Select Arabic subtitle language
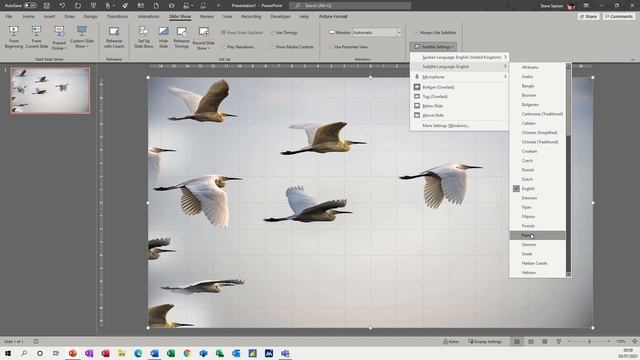The height and width of the screenshot is (360, 640). [x=538, y=76]
